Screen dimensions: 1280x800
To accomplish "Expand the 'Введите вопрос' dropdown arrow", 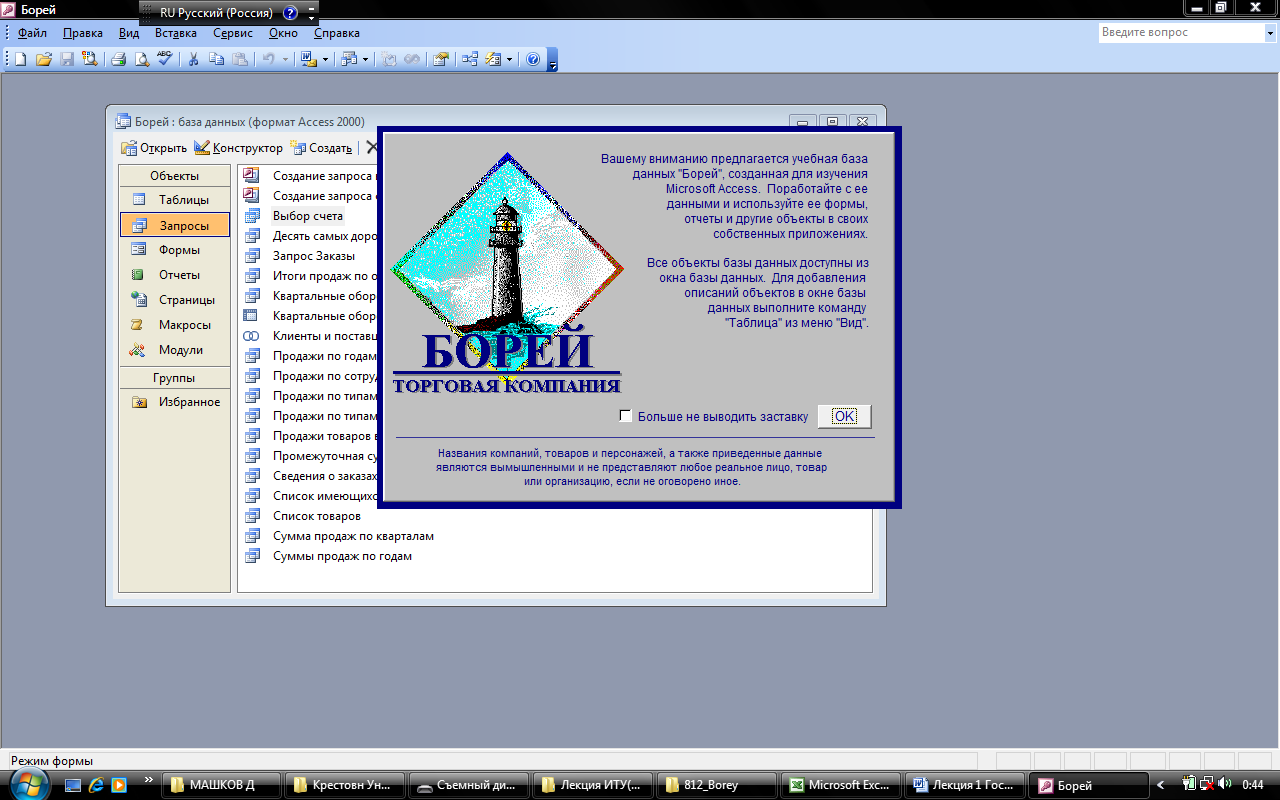I will click(1269, 32).
